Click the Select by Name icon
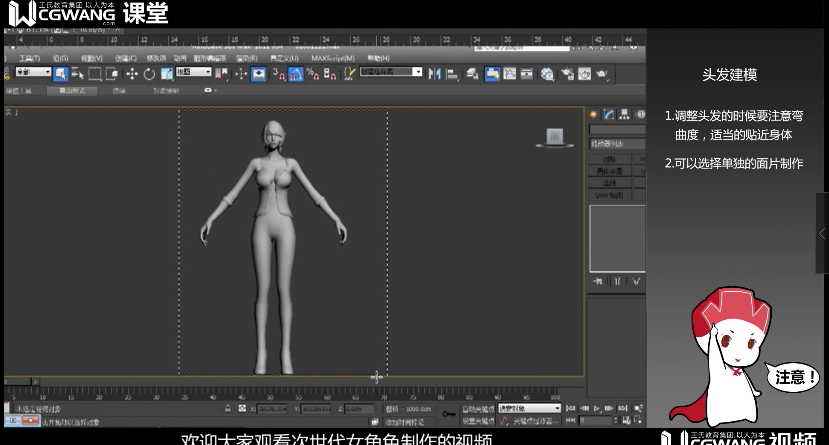The height and width of the screenshot is (445, 829). click(77, 74)
